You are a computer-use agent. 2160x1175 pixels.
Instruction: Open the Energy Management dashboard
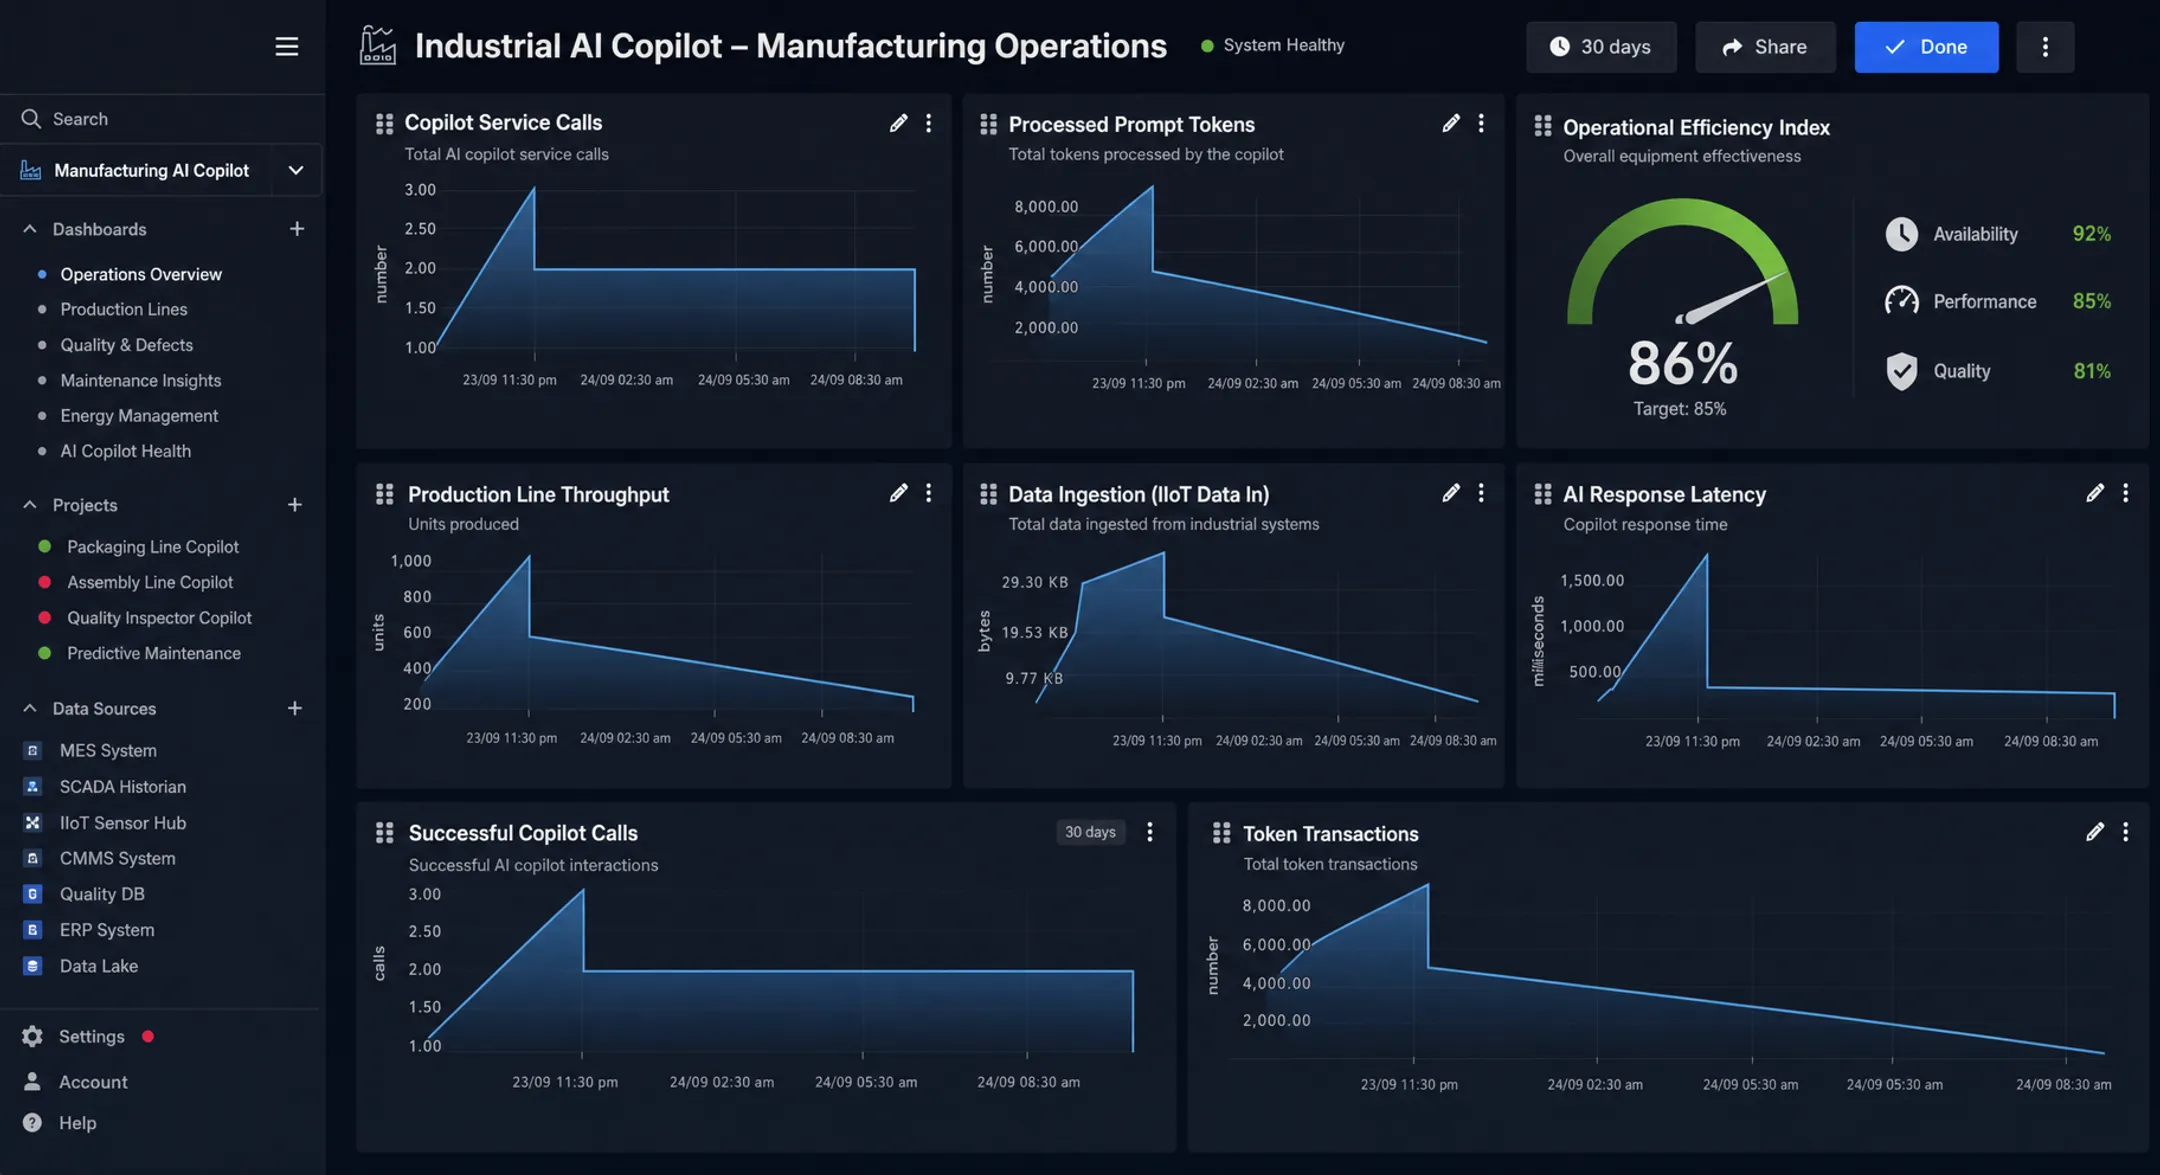(139, 416)
